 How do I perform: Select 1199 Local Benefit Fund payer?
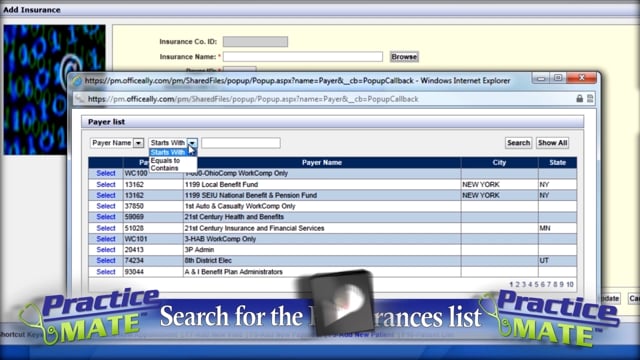tap(106, 184)
